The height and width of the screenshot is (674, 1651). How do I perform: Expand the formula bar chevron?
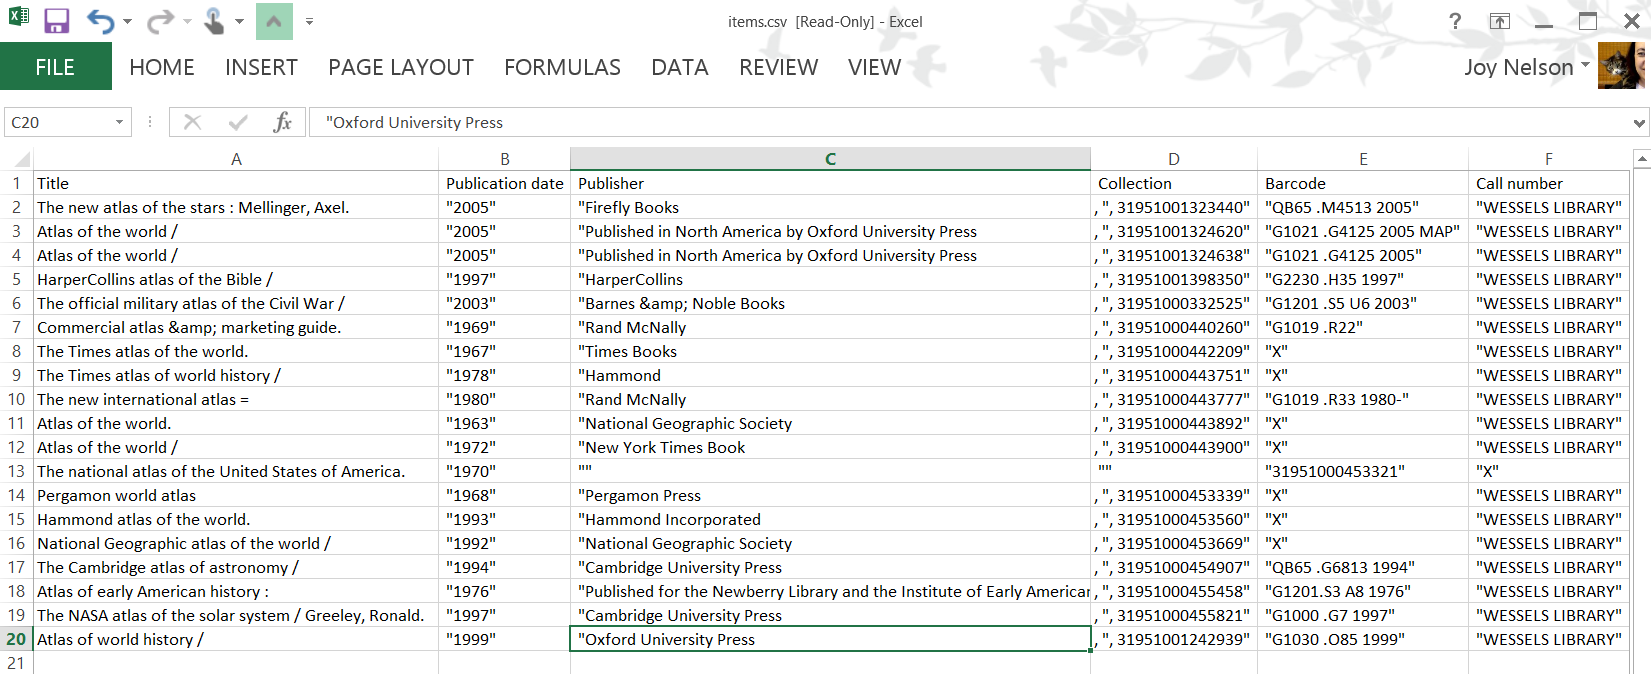tap(1639, 123)
